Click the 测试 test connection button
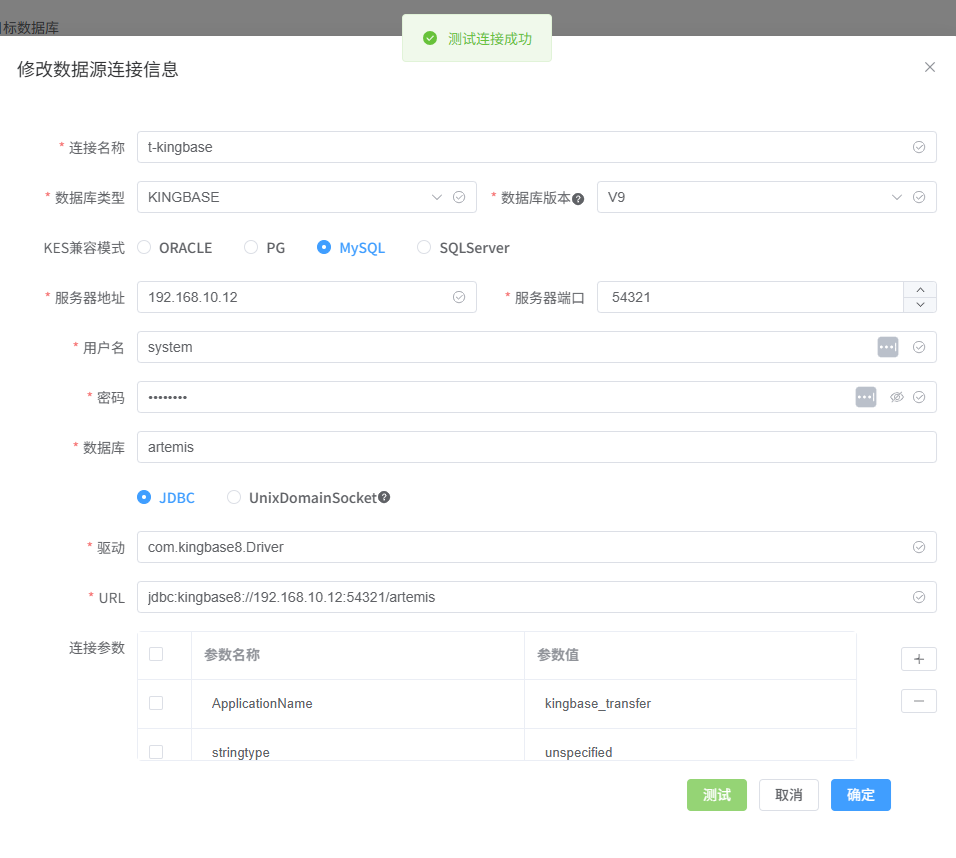Viewport: 956px width, 858px height. 716,795
